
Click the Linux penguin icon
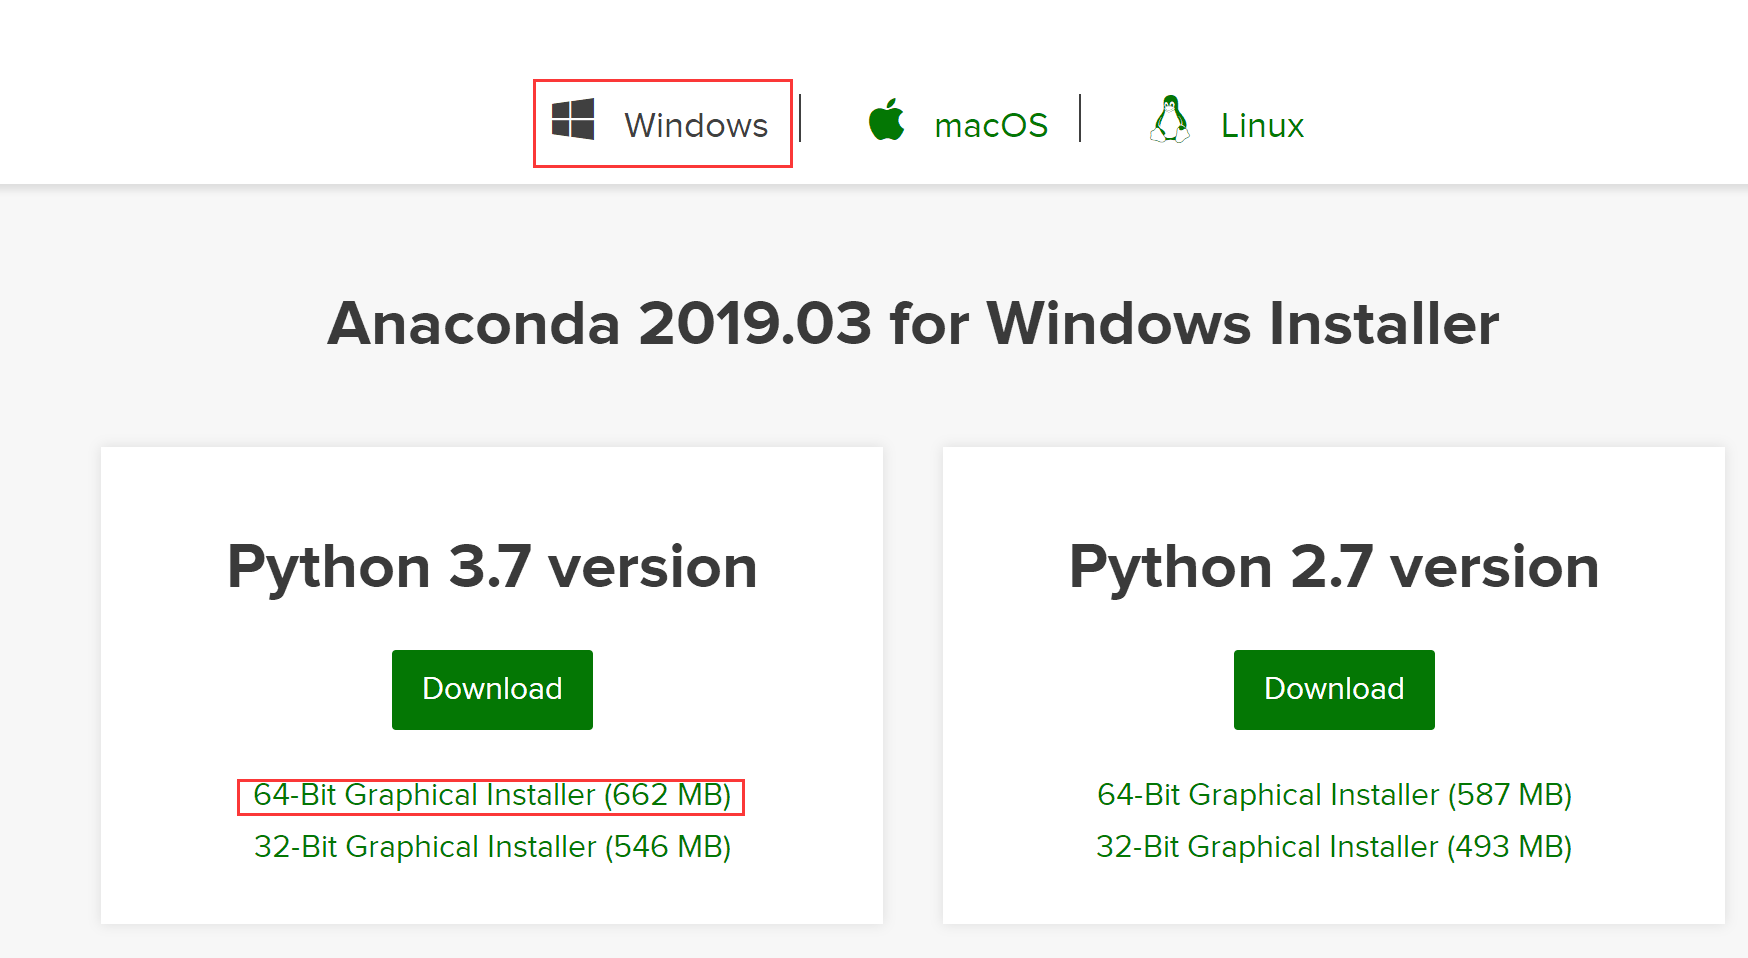pos(1170,120)
